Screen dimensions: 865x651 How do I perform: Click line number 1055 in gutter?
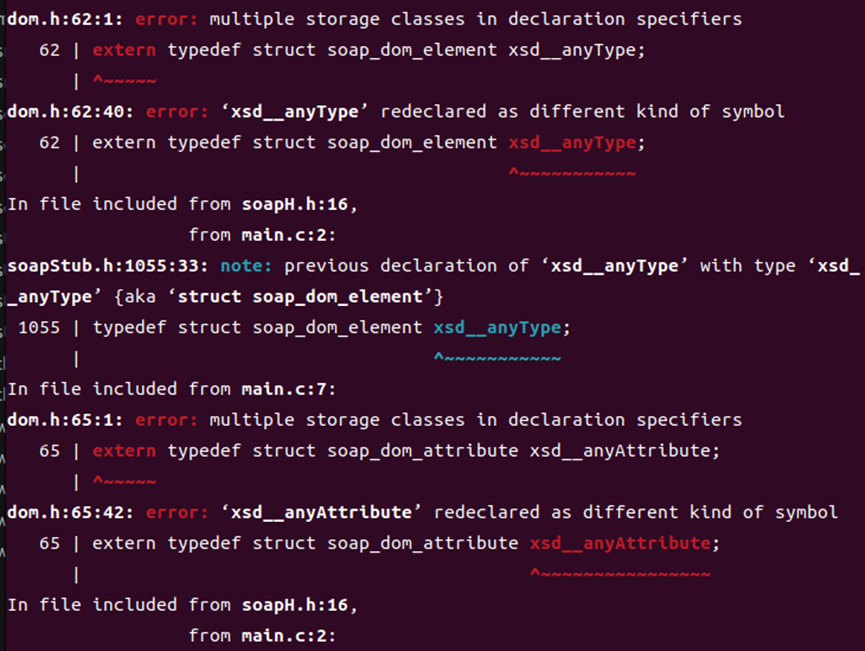[39, 328]
